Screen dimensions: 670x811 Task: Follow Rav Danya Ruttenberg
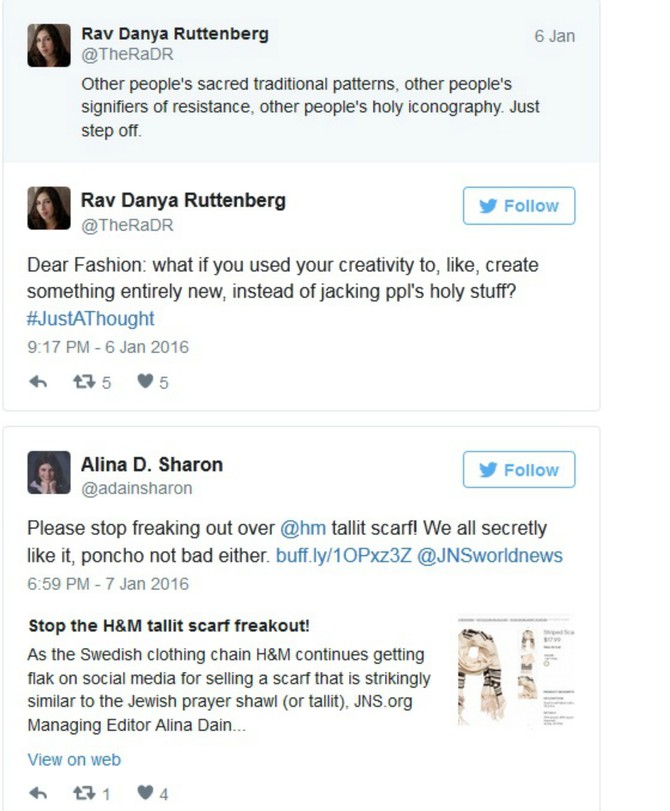518,206
